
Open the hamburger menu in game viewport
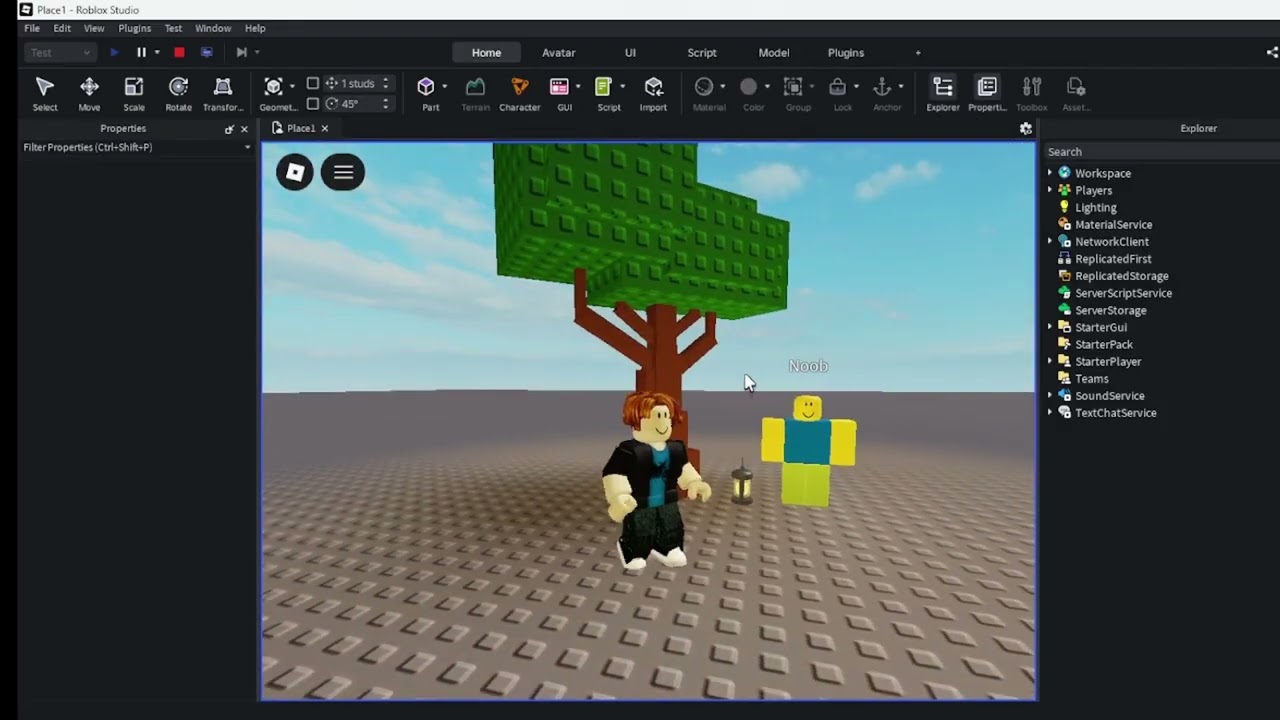coord(343,172)
